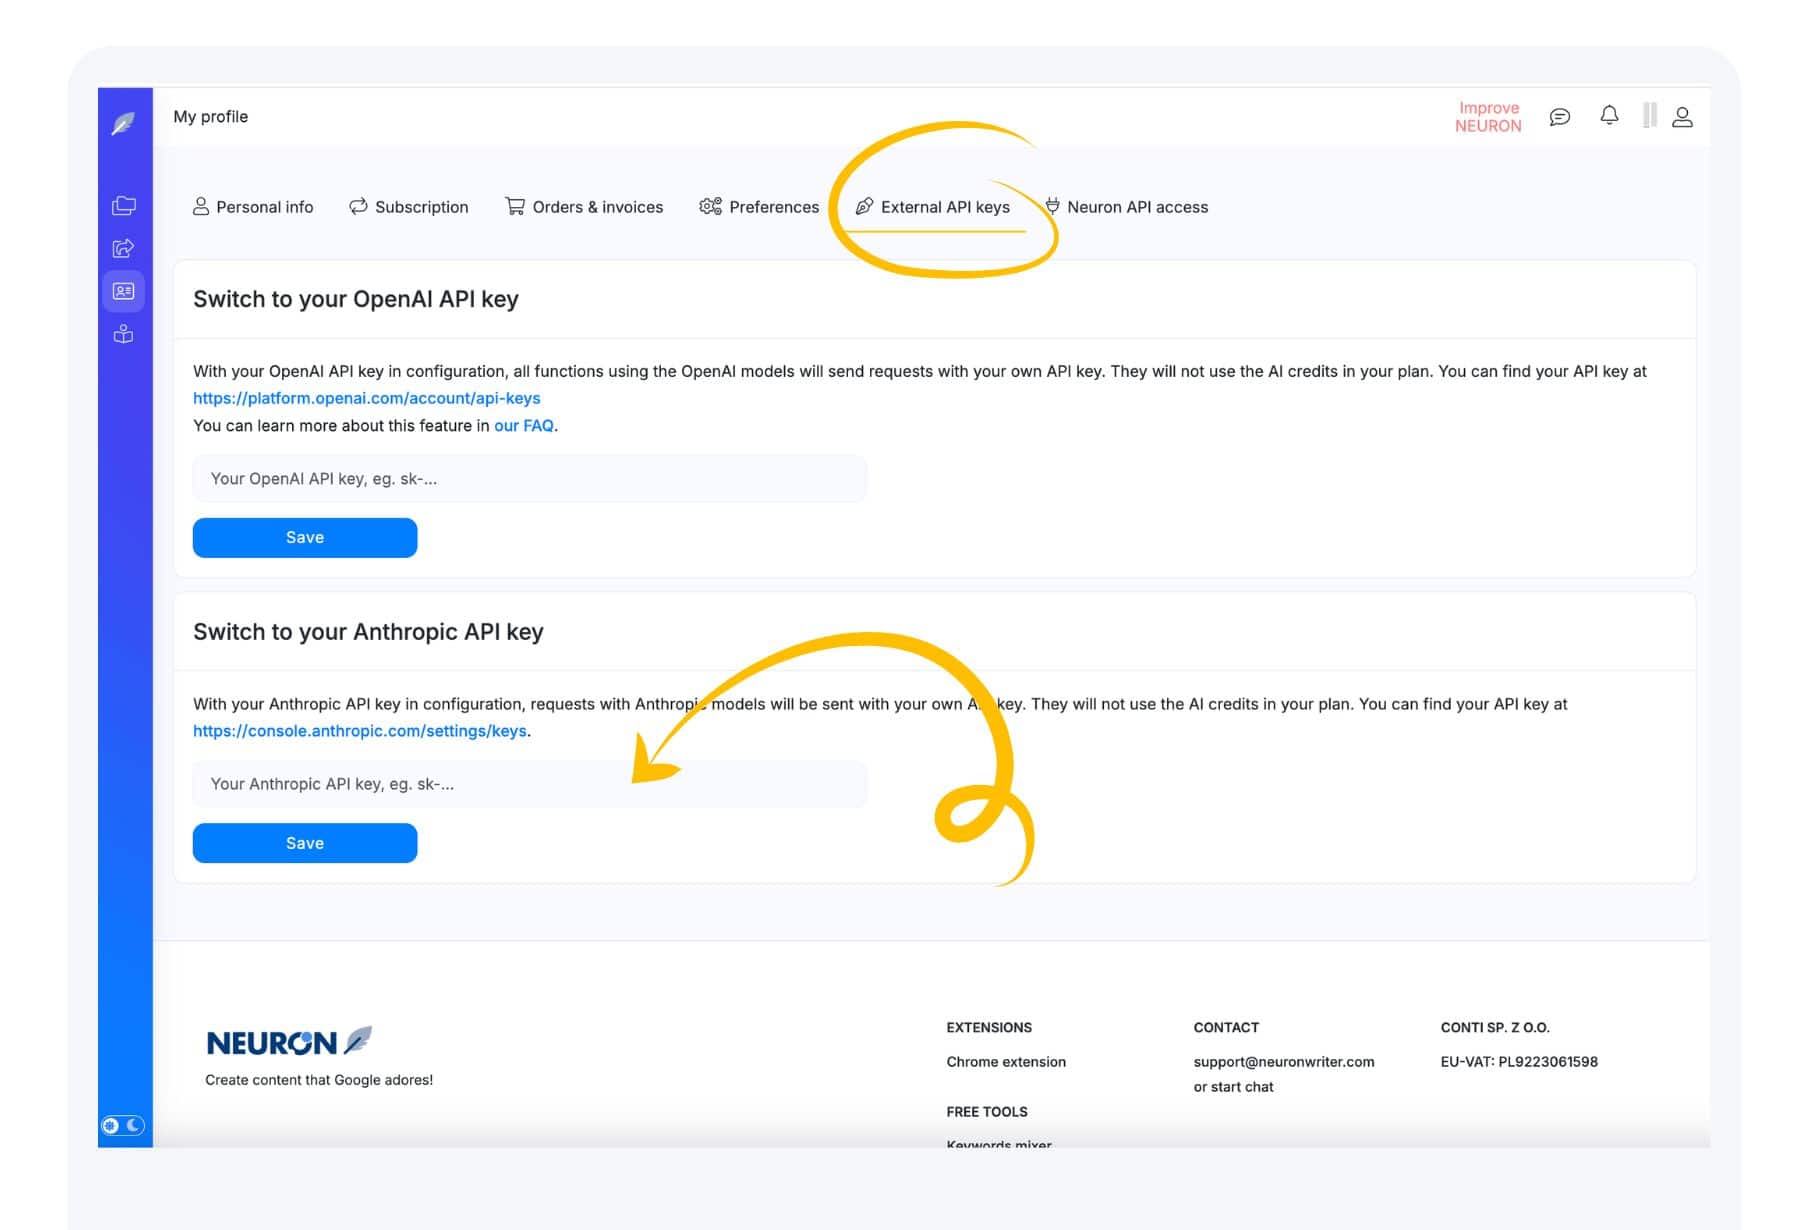Select the External API keys tab
Viewport: 1800px width, 1230px height.
pyautogui.click(x=933, y=207)
